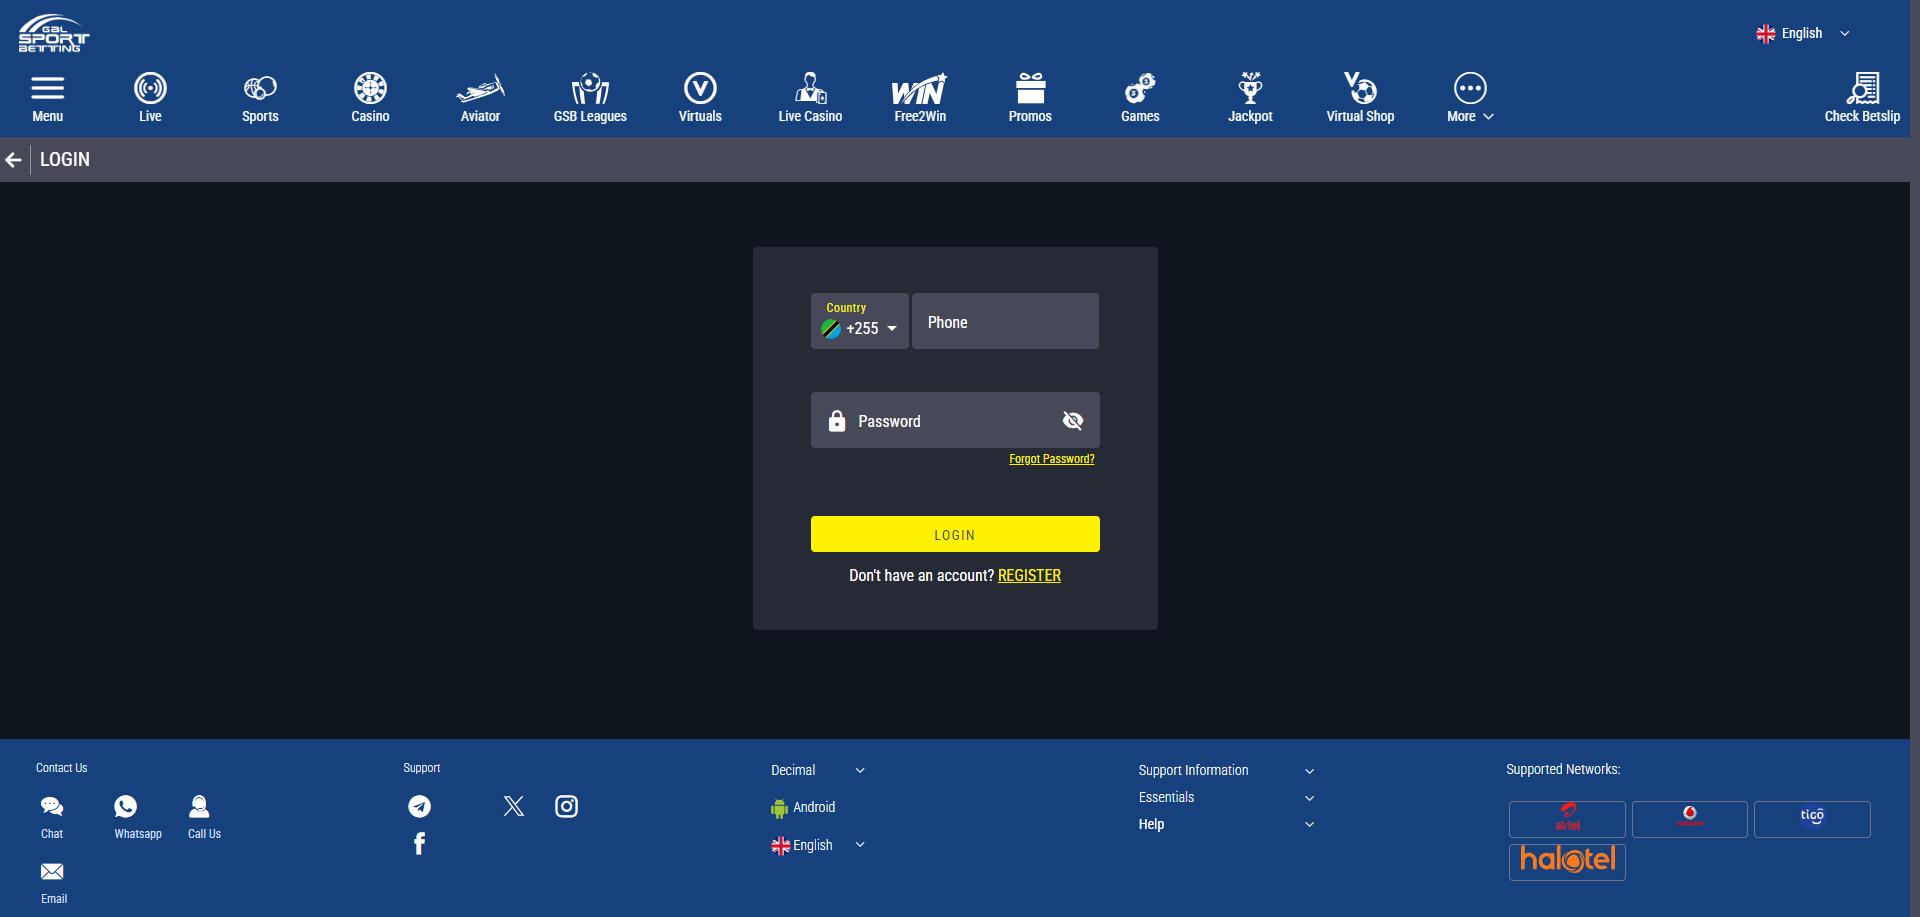Open the Live betting section
The height and width of the screenshot is (917, 1920).
[150, 95]
